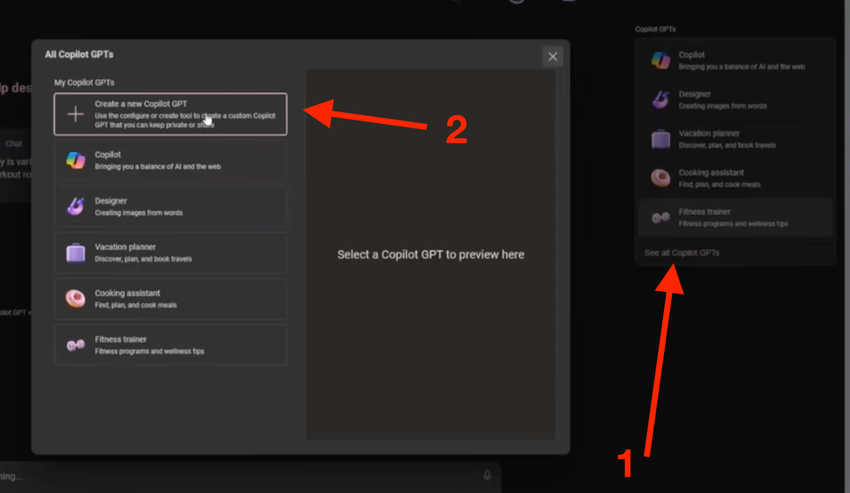
Task: Open the See all Copilot GPTs link
Action: pyautogui.click(x=682, y=253)
